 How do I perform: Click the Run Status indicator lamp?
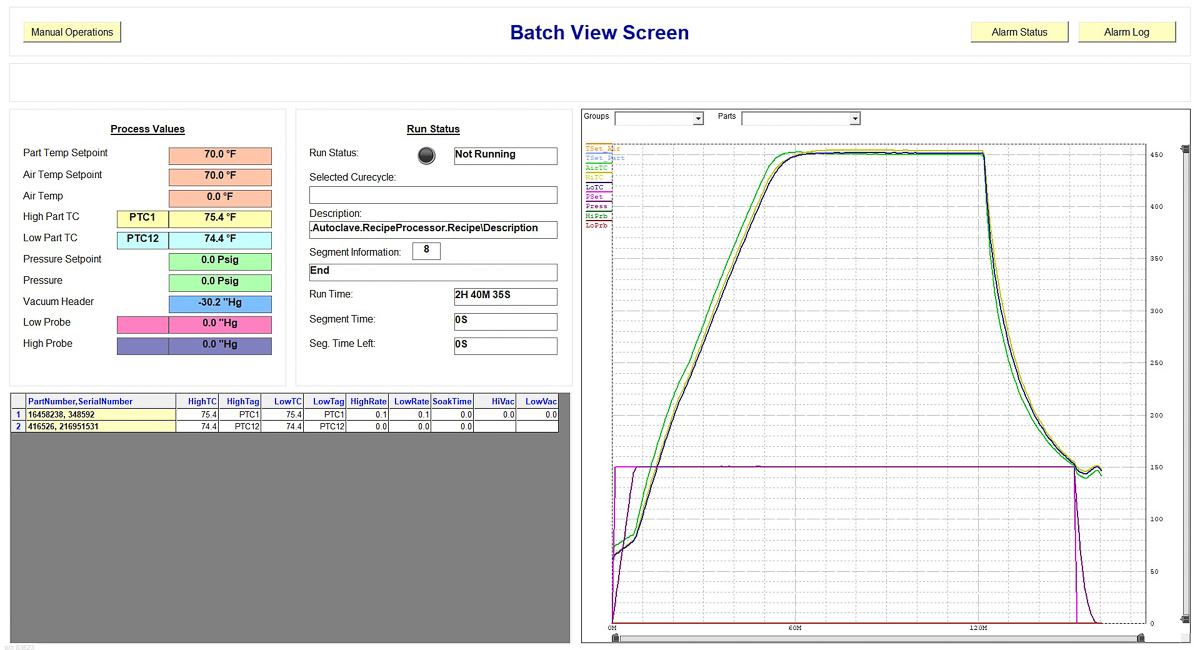point(427,155)
